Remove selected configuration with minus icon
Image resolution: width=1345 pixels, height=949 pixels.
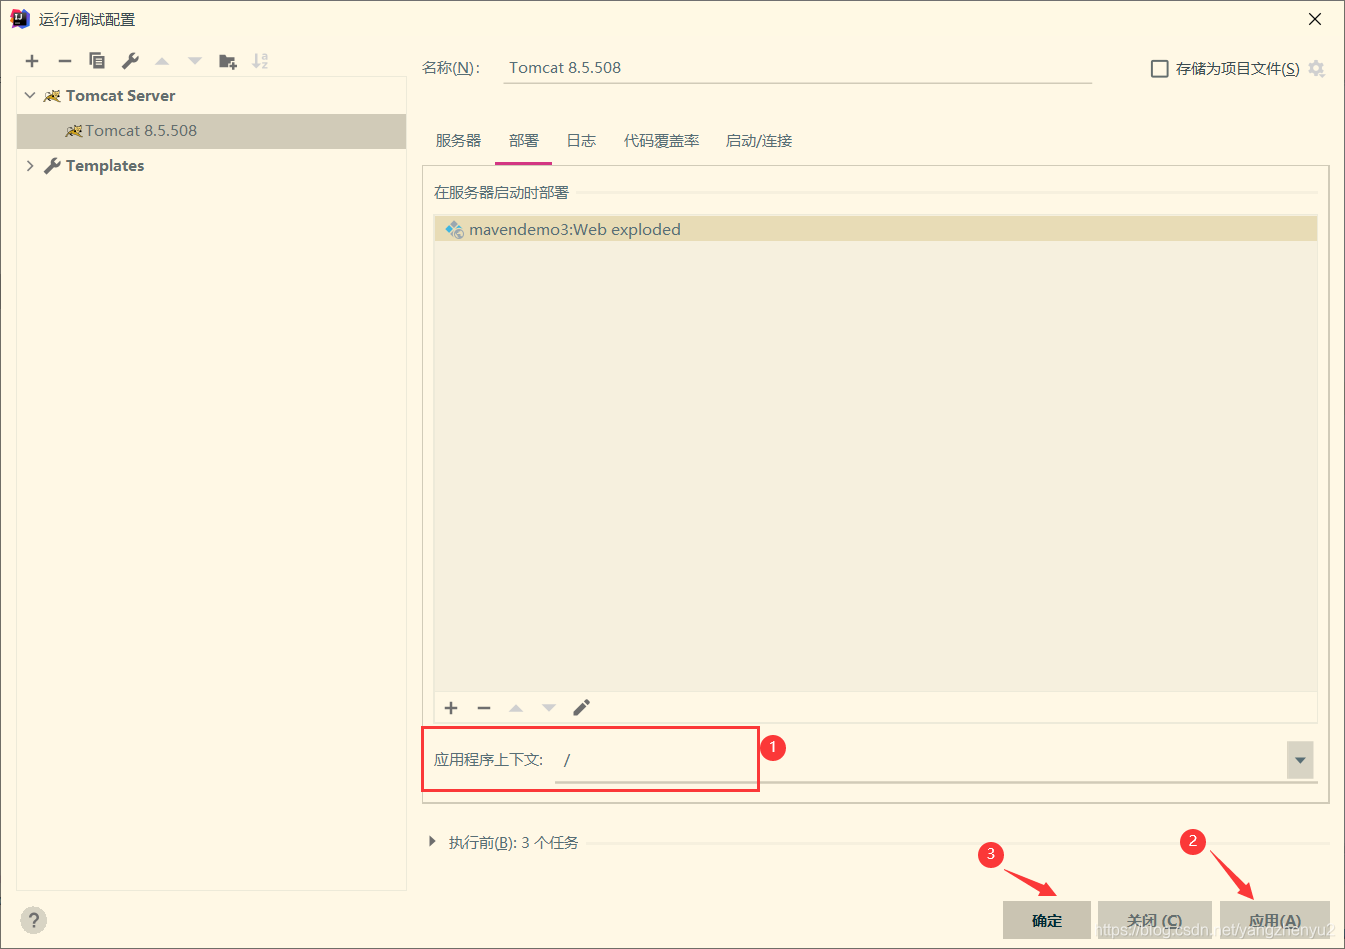[65, 61]
